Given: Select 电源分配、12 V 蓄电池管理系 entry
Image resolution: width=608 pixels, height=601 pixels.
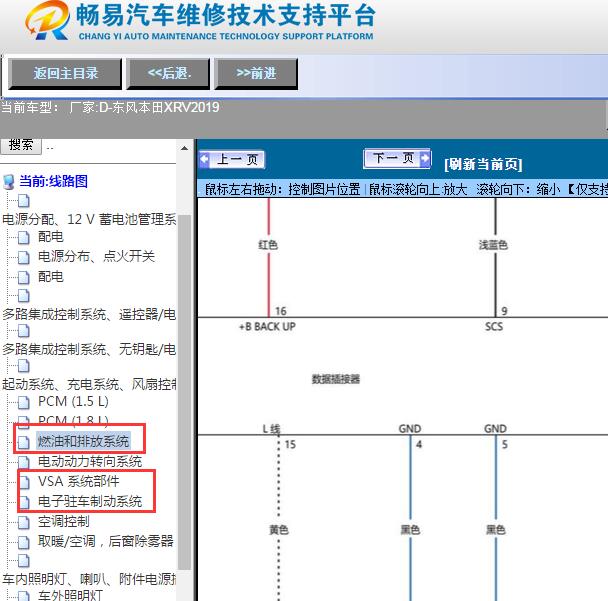Looking at the screenshot, I should coord(89,219).
